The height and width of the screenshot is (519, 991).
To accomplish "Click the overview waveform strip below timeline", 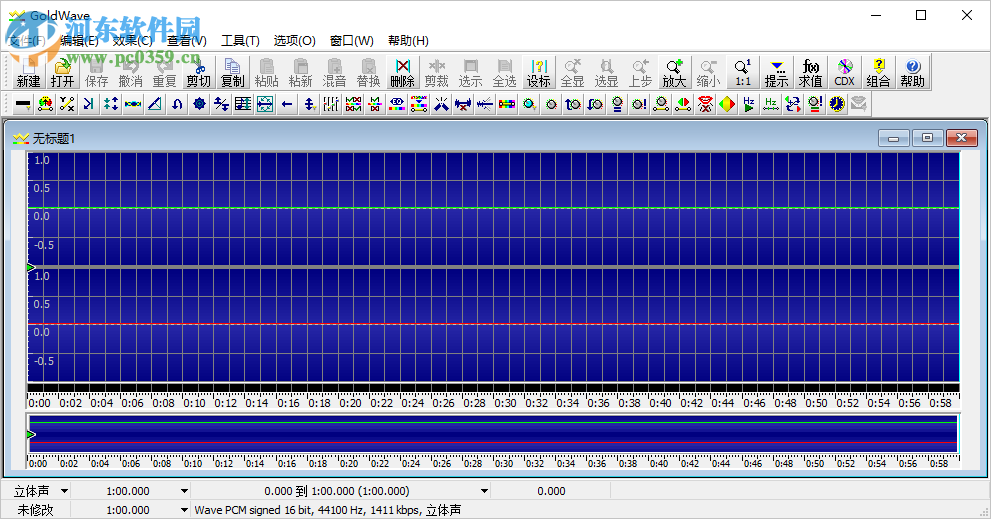I will (492, 435).
